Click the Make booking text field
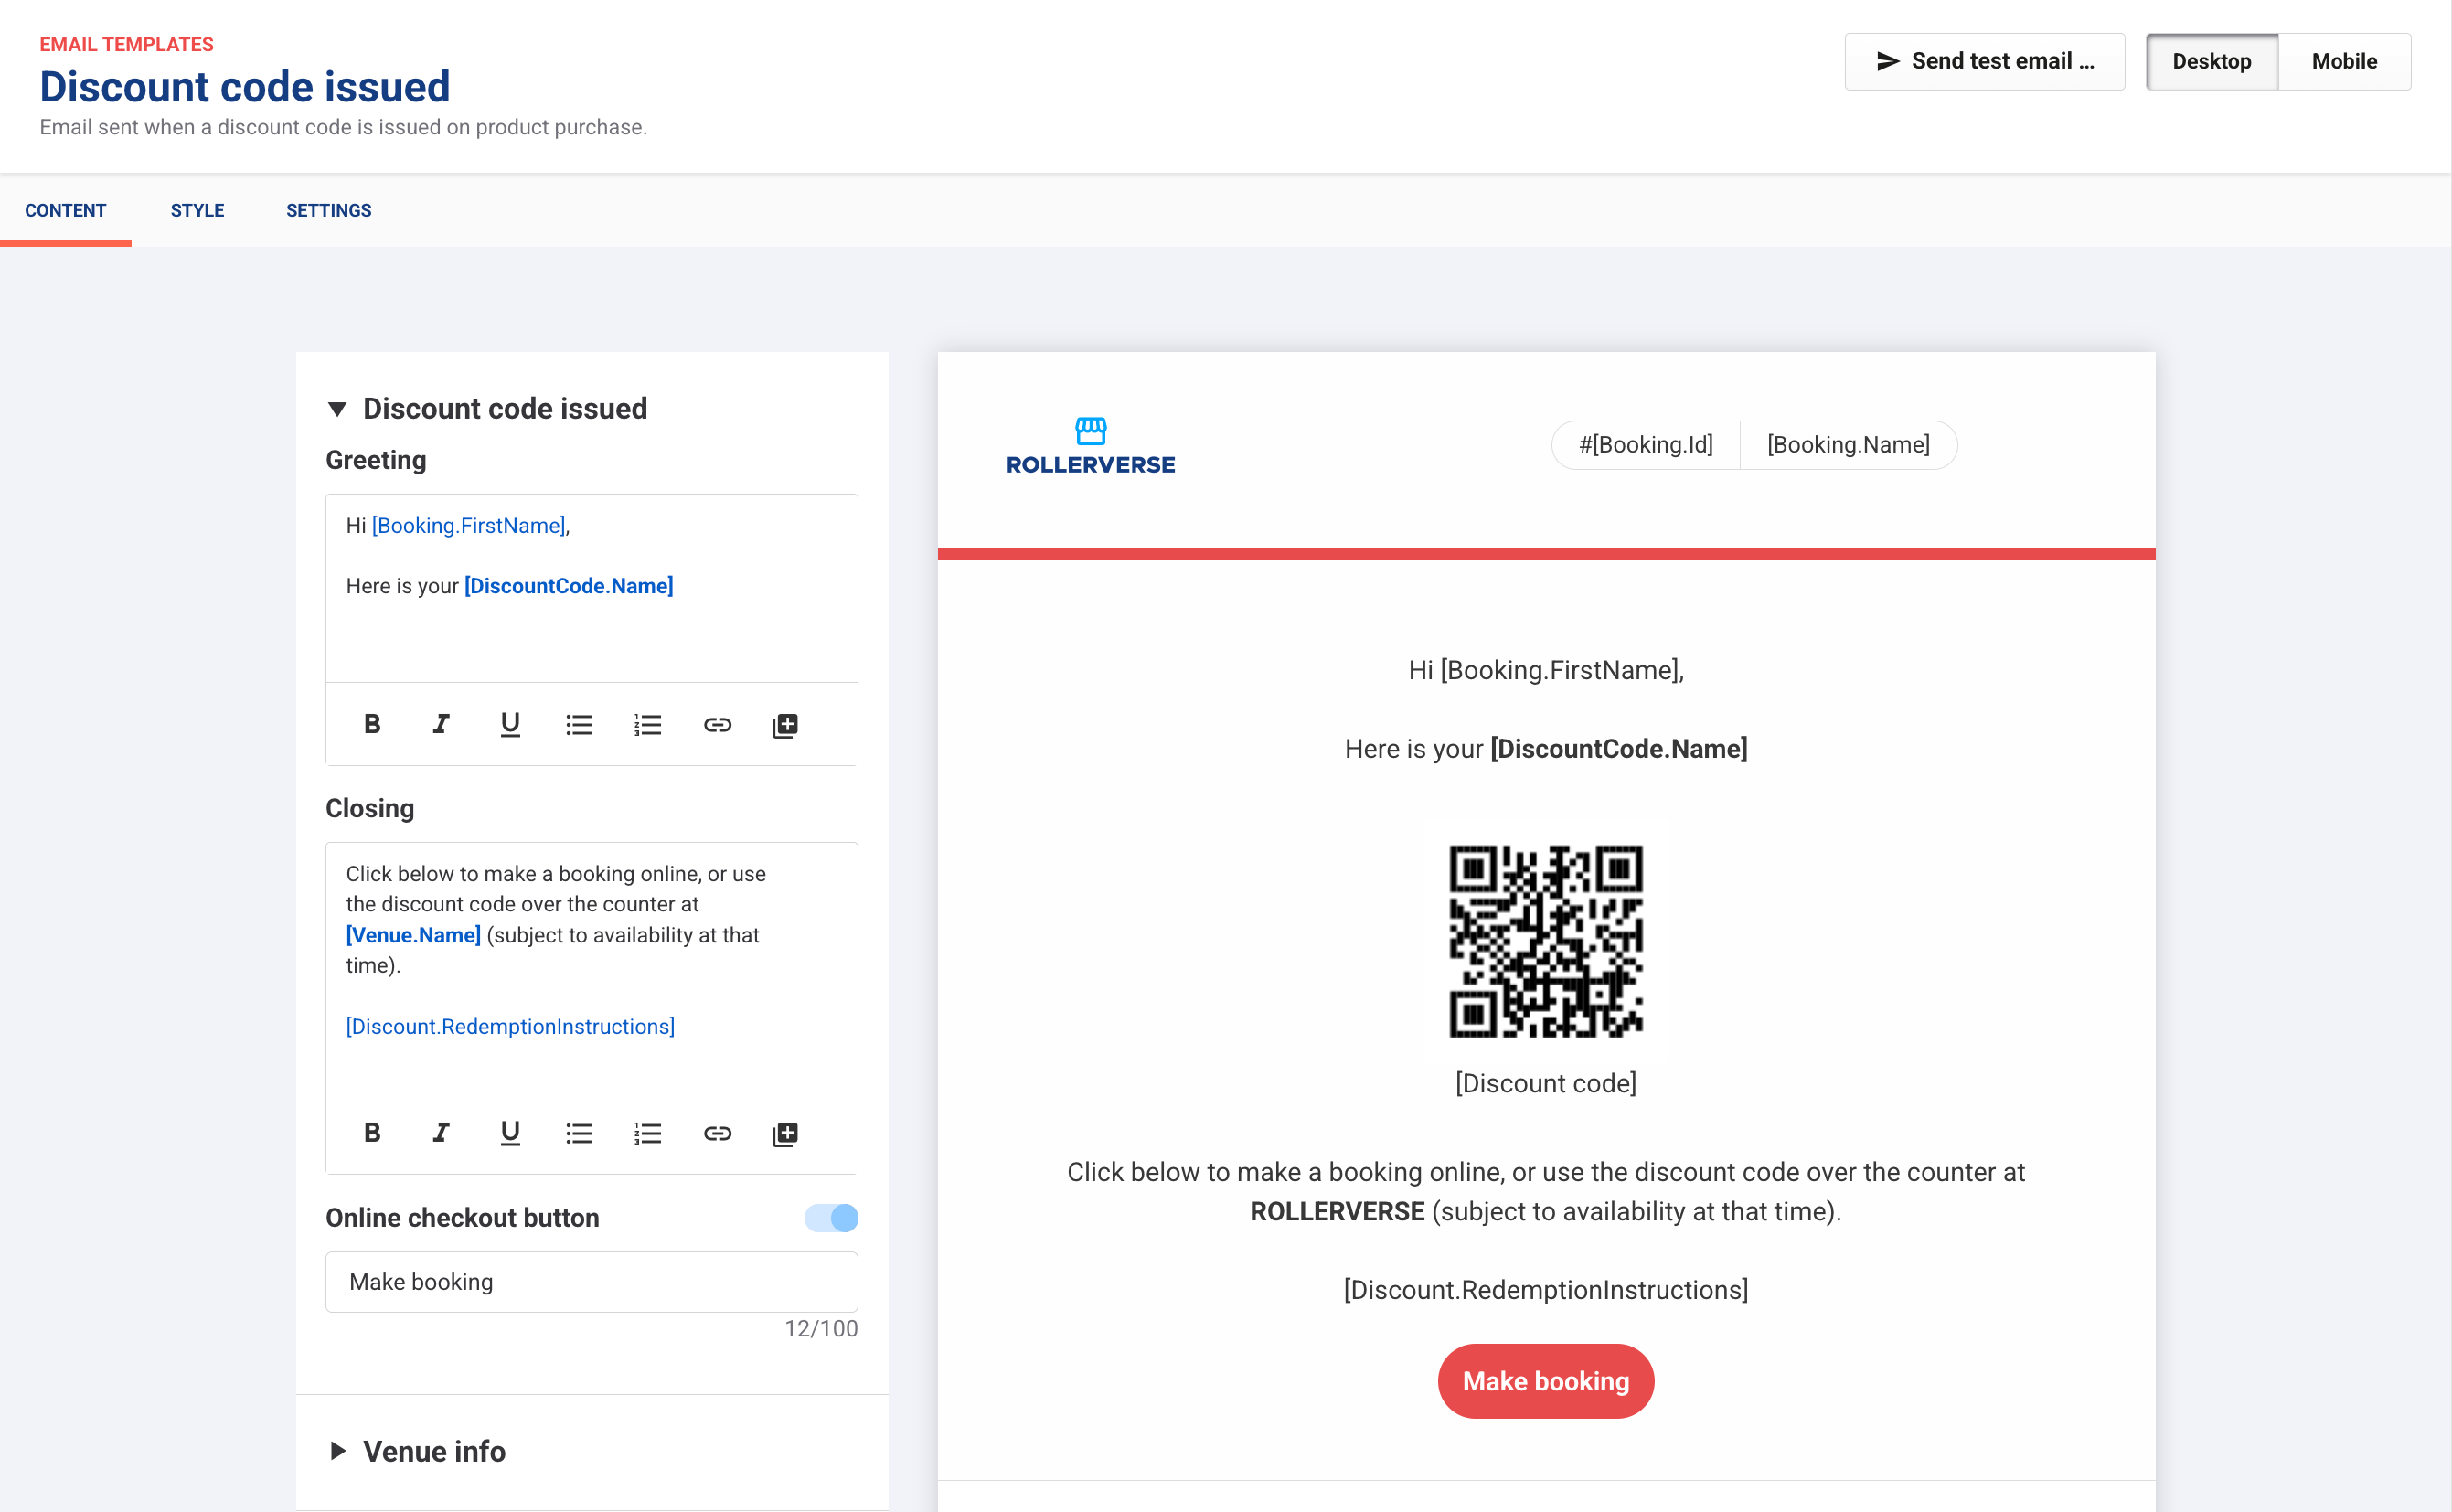 tap(591, 1282)
